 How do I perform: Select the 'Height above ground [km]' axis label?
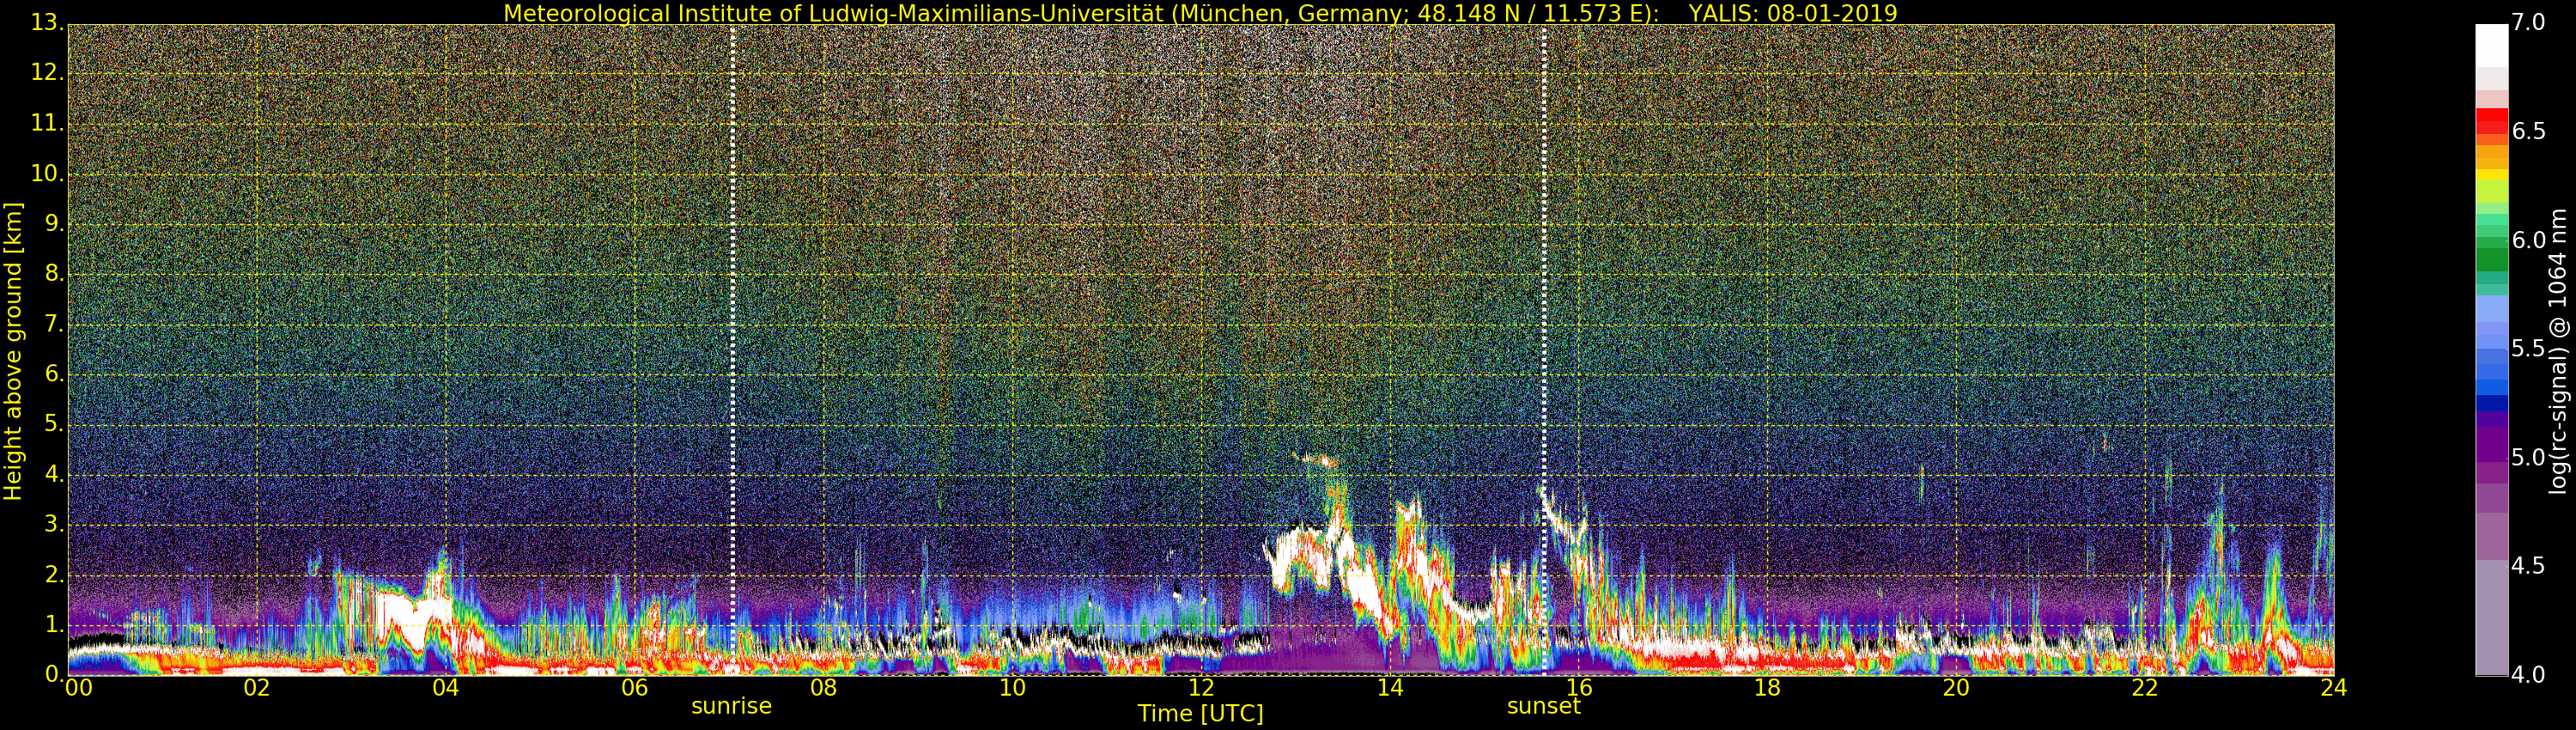pyautogui.click(x=13, y=351)
